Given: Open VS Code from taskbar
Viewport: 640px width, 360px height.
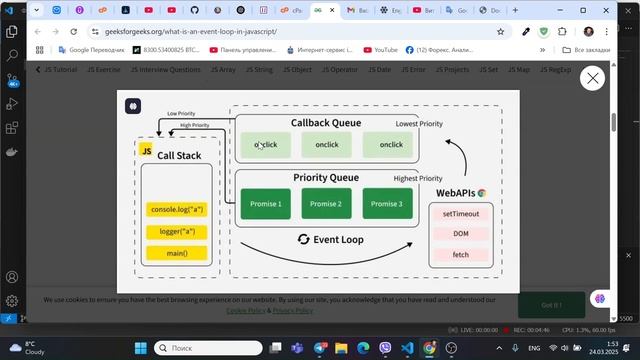Looking at the screenshot, I should 407,348.
